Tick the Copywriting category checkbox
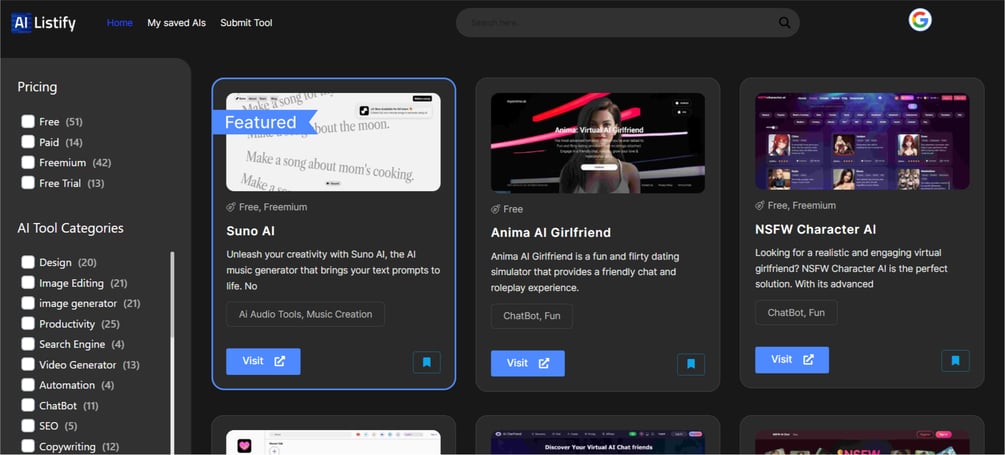 pyautogui.click(x=28, y=447)
